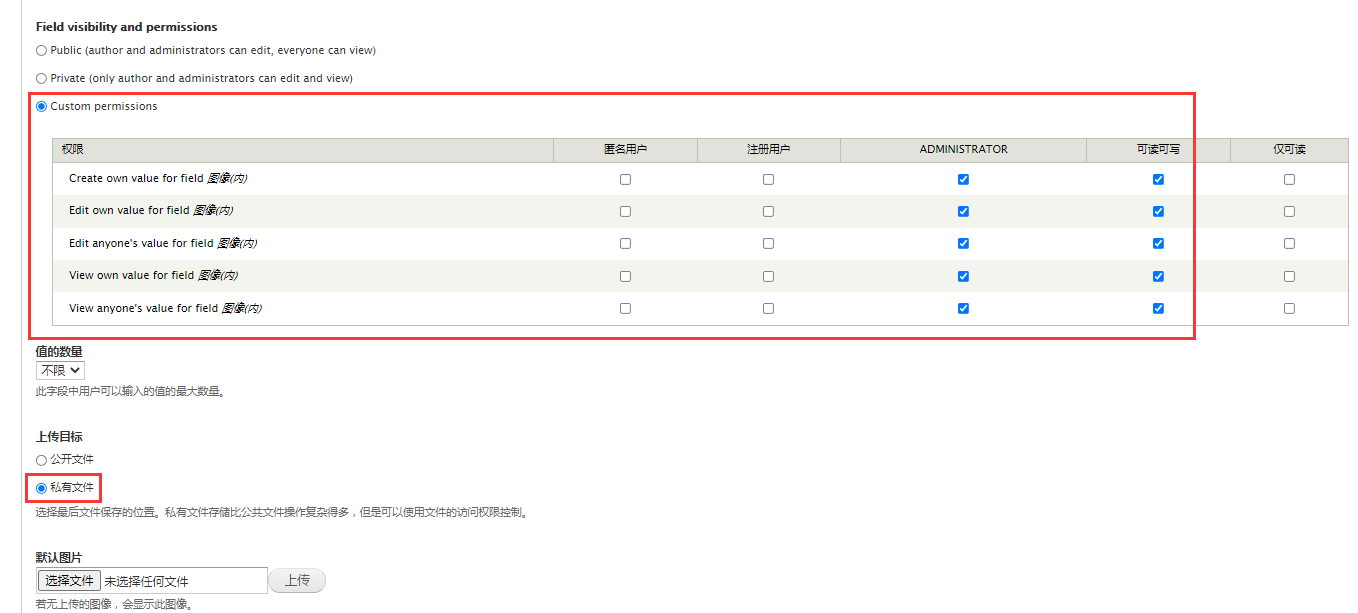1358x613 pixels.
Task: Enable View anyone's value for 仅可读
Action: 1289,308
